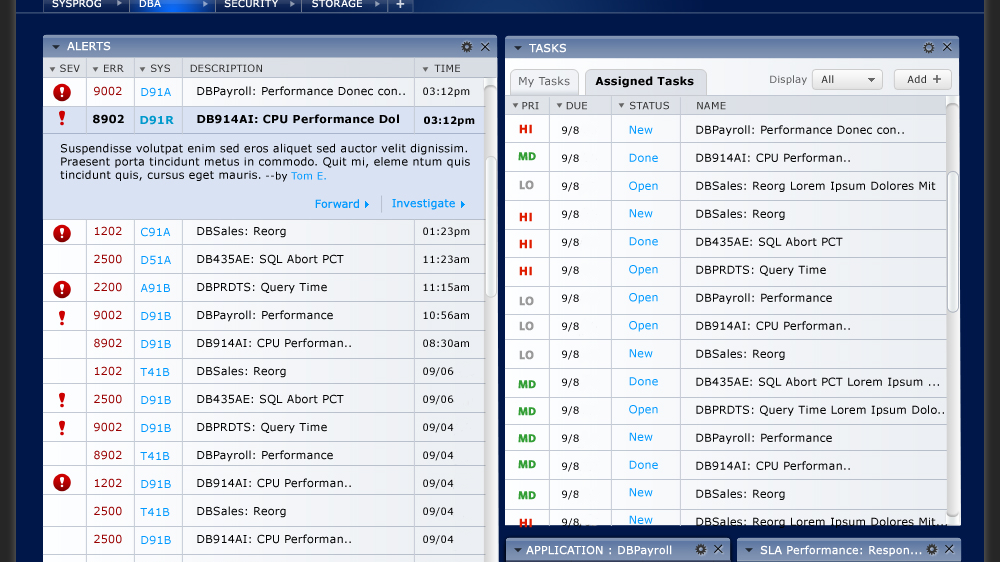Click the exclamation icon on 8902 D91R row
Image resolution: width=1000 pixels, height=562 pixels.
(x=62, y=118)
